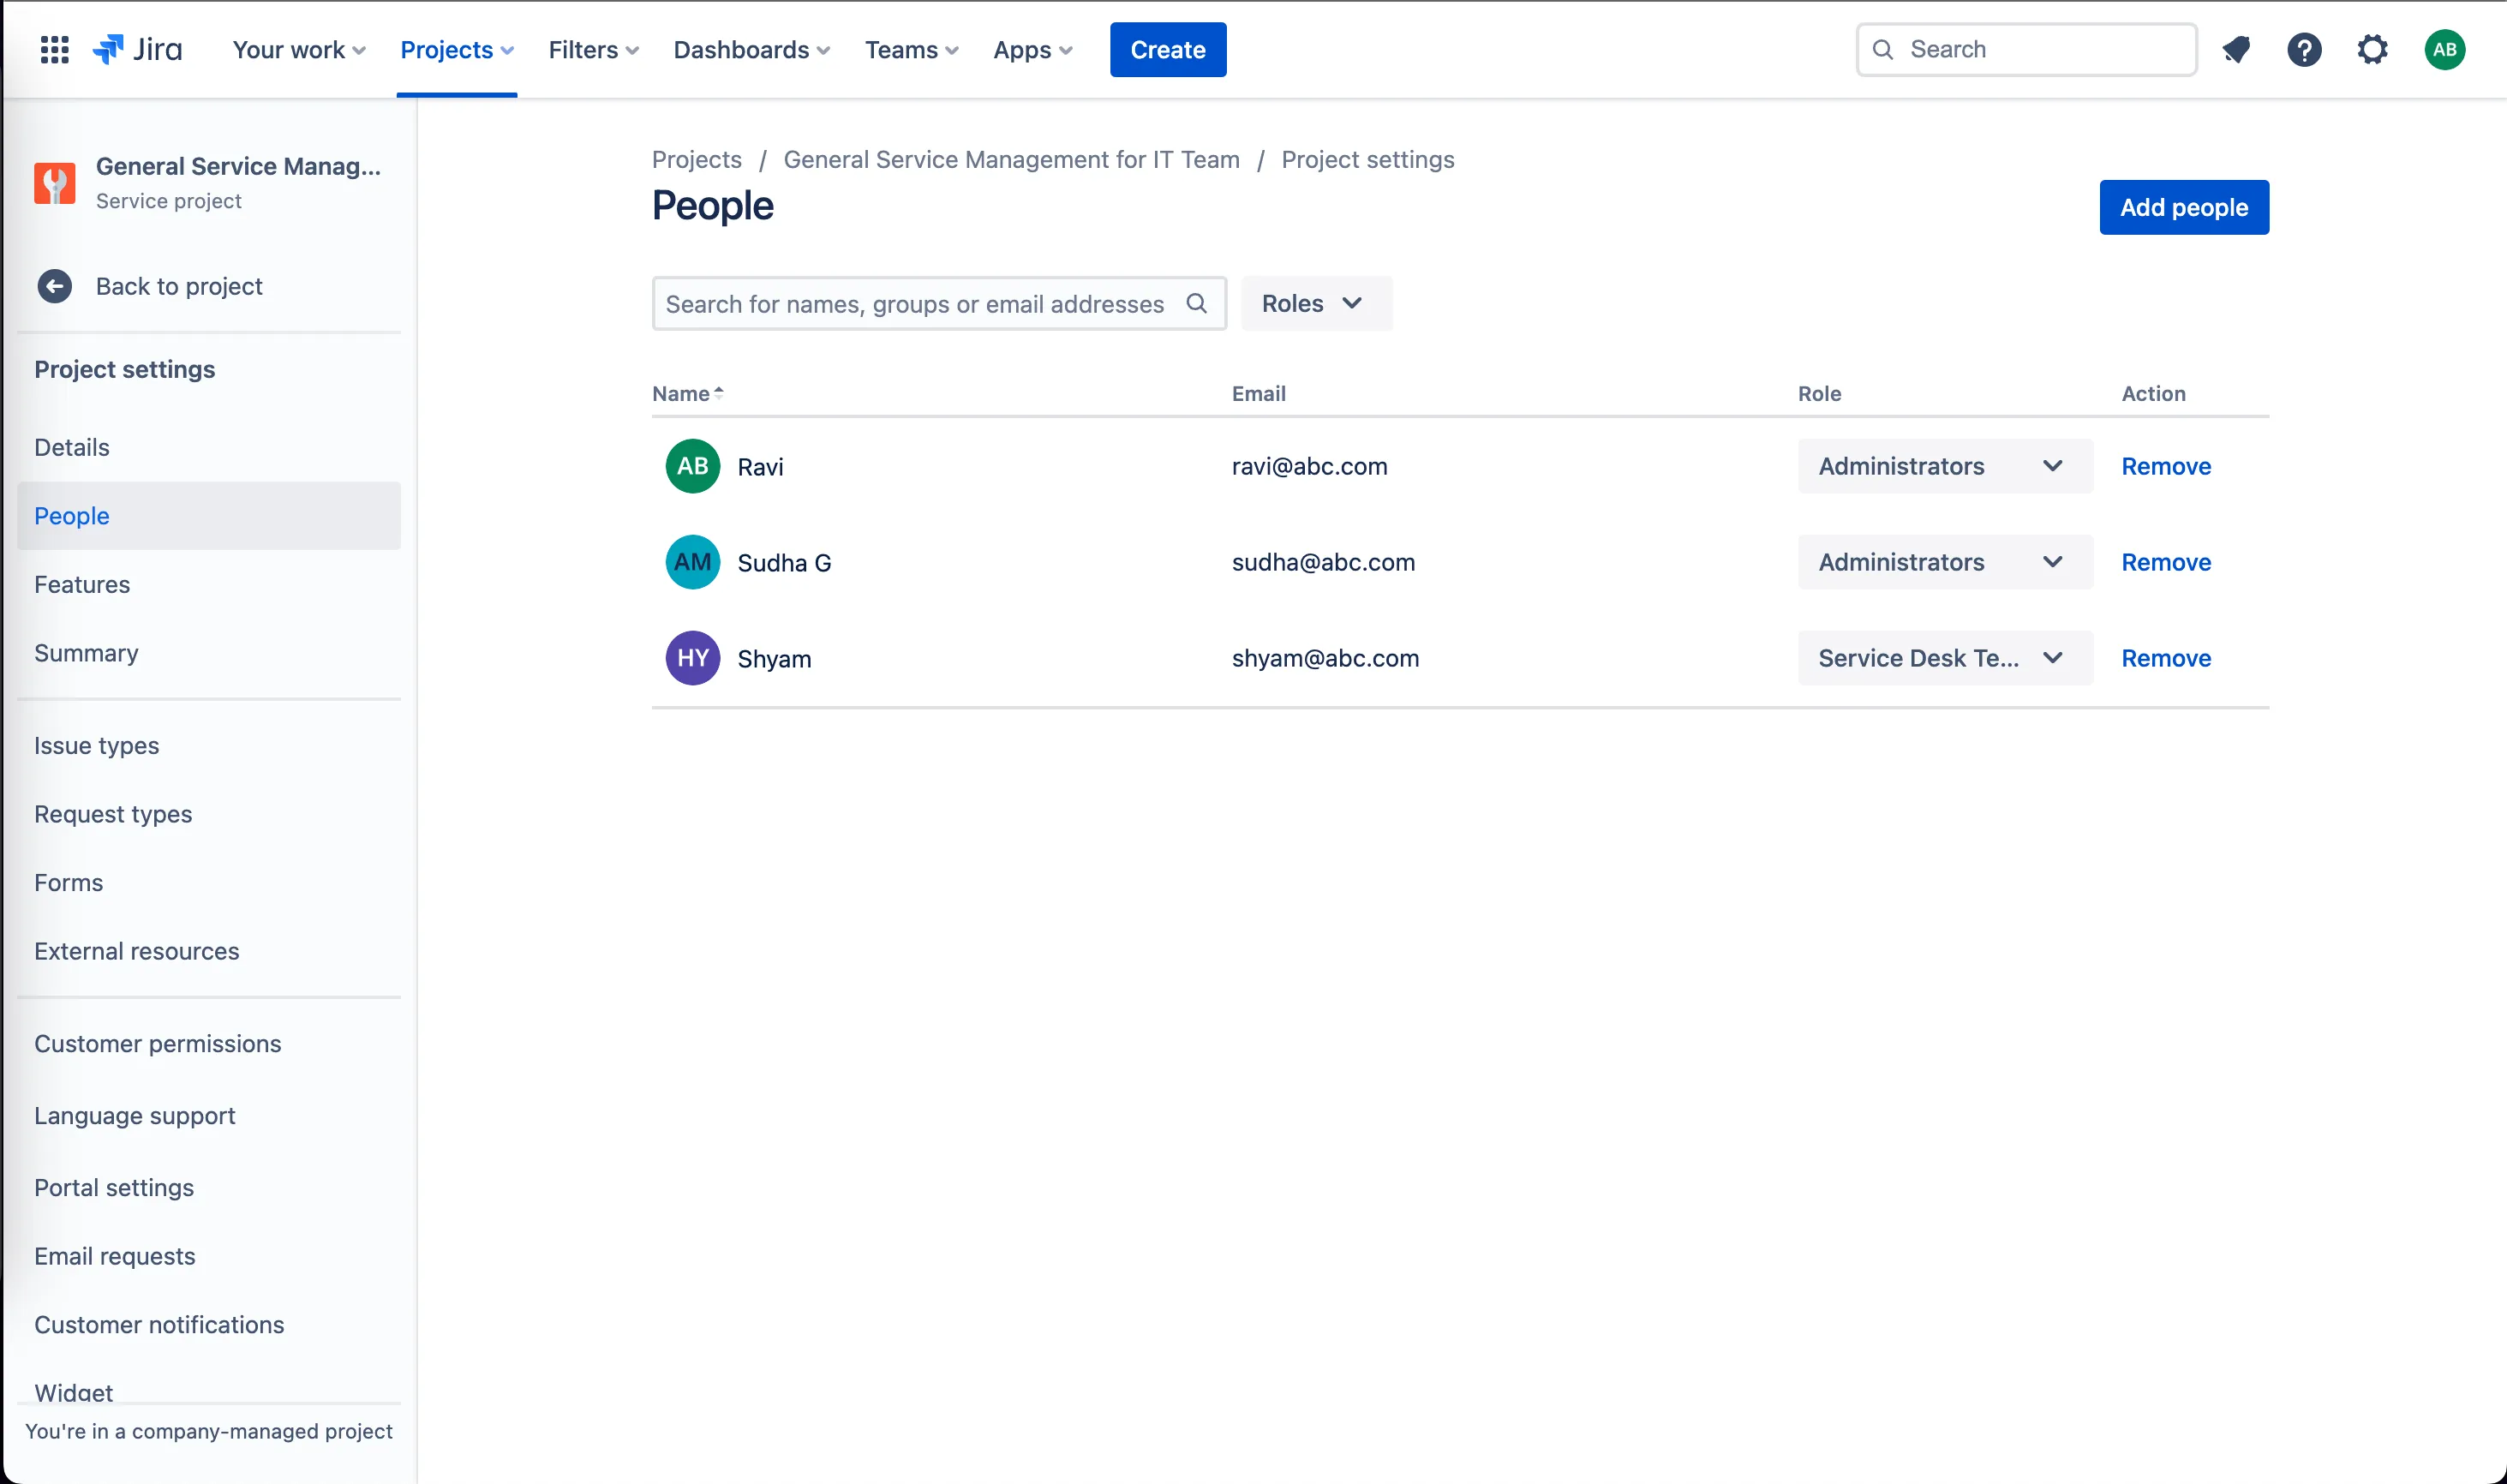Image resolution: width=2507 pixels, height=1484 pixels.
Task: Open the Roles filter dropdown
Action: (1315, 303)
